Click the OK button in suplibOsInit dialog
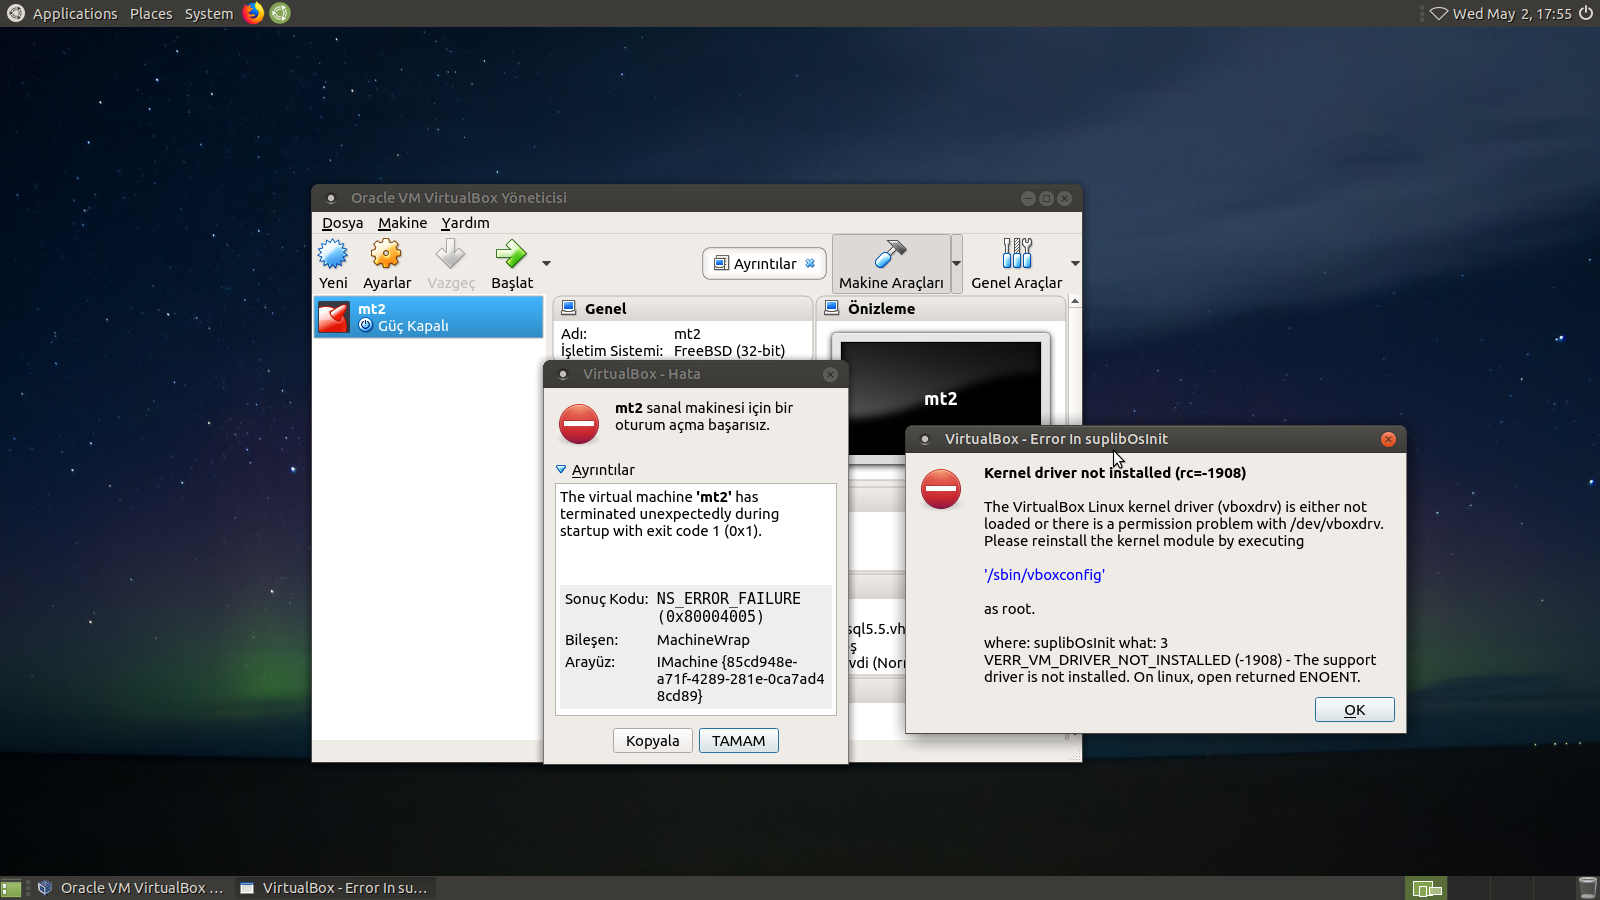 (x=1354, y=710)
